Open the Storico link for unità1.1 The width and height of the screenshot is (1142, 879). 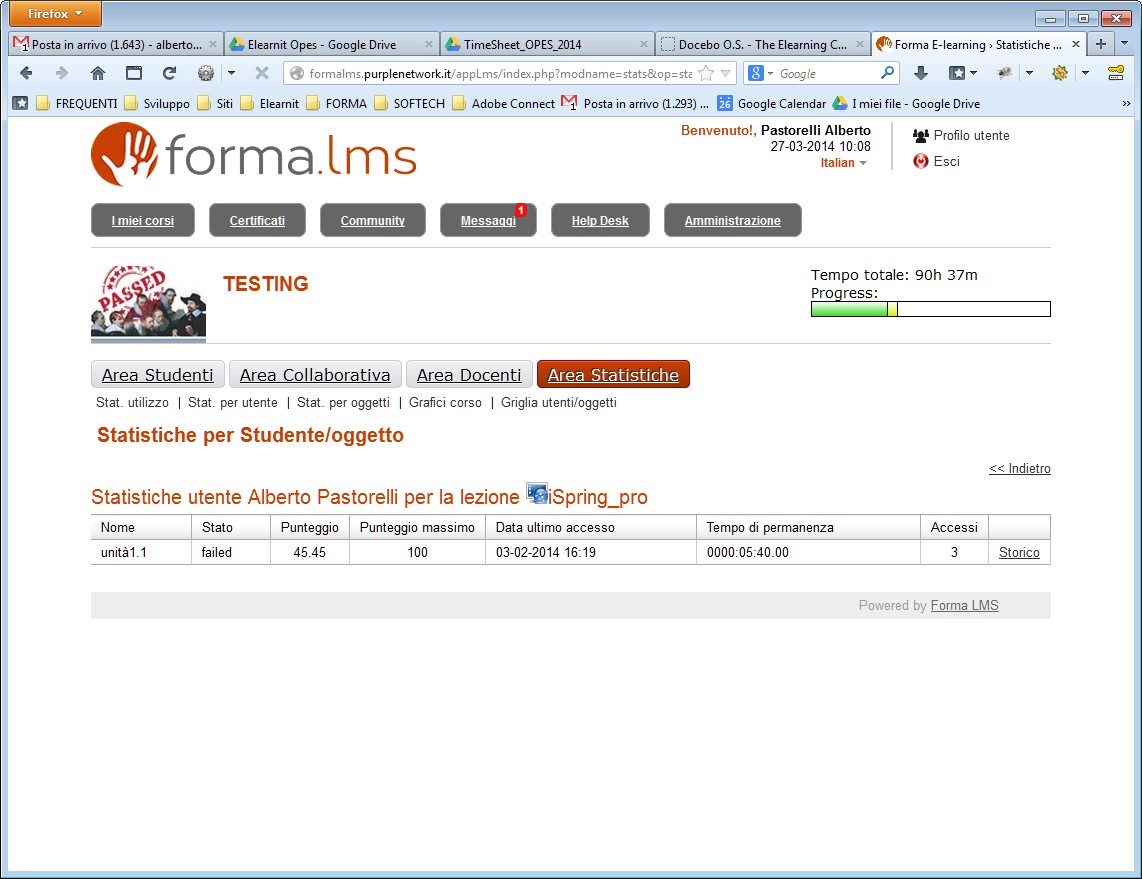pyautogui.click(x=1019, y=553)
